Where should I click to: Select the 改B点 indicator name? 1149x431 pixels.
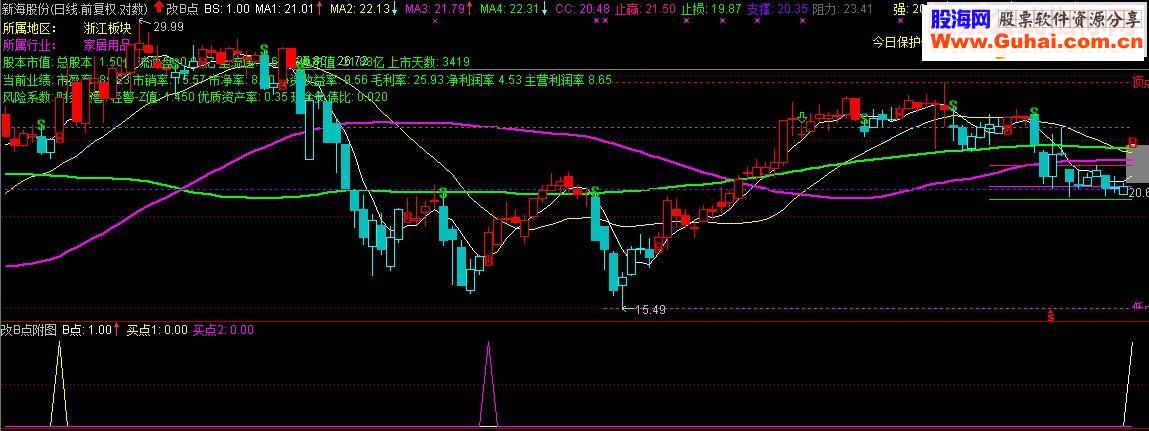point(181,9)
